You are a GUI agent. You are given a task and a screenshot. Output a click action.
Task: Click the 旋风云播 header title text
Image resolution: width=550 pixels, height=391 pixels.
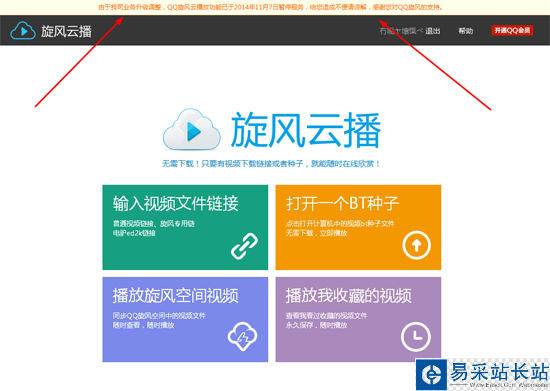point(66,31)
